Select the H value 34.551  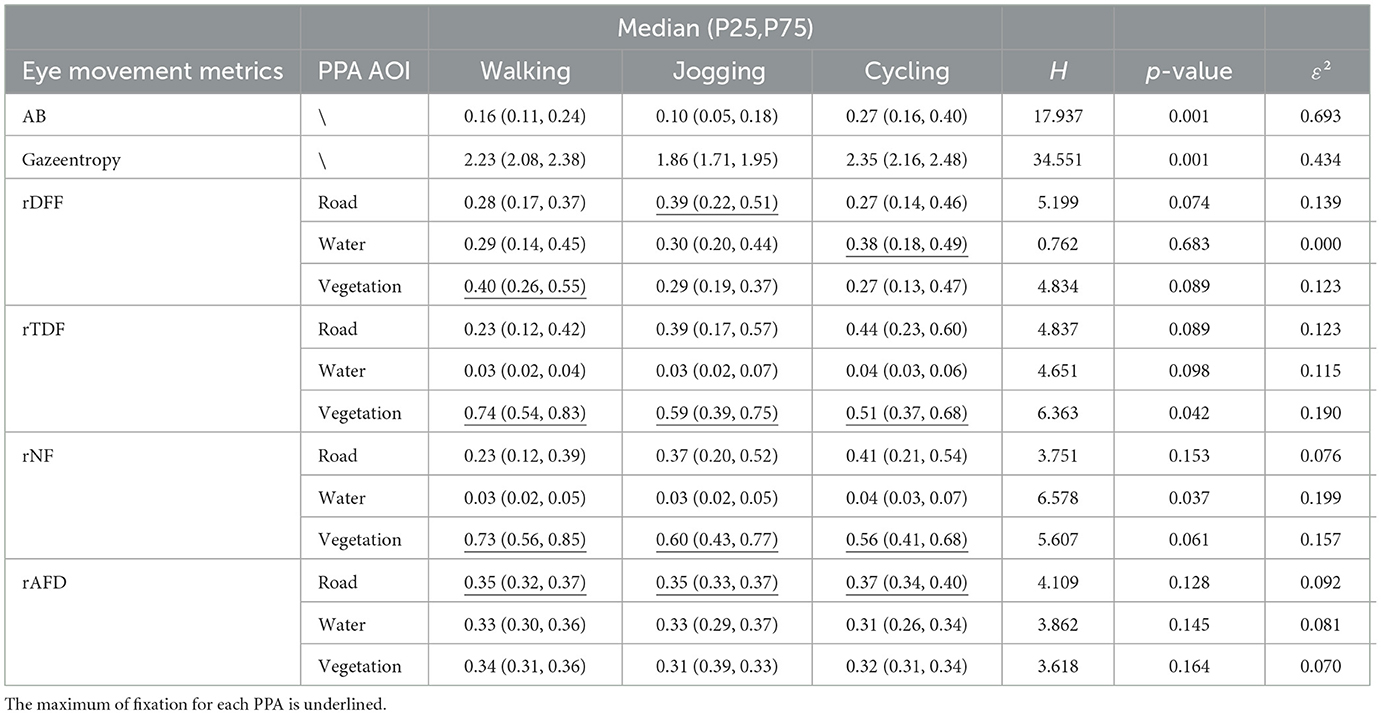[x=1058, y=160]
